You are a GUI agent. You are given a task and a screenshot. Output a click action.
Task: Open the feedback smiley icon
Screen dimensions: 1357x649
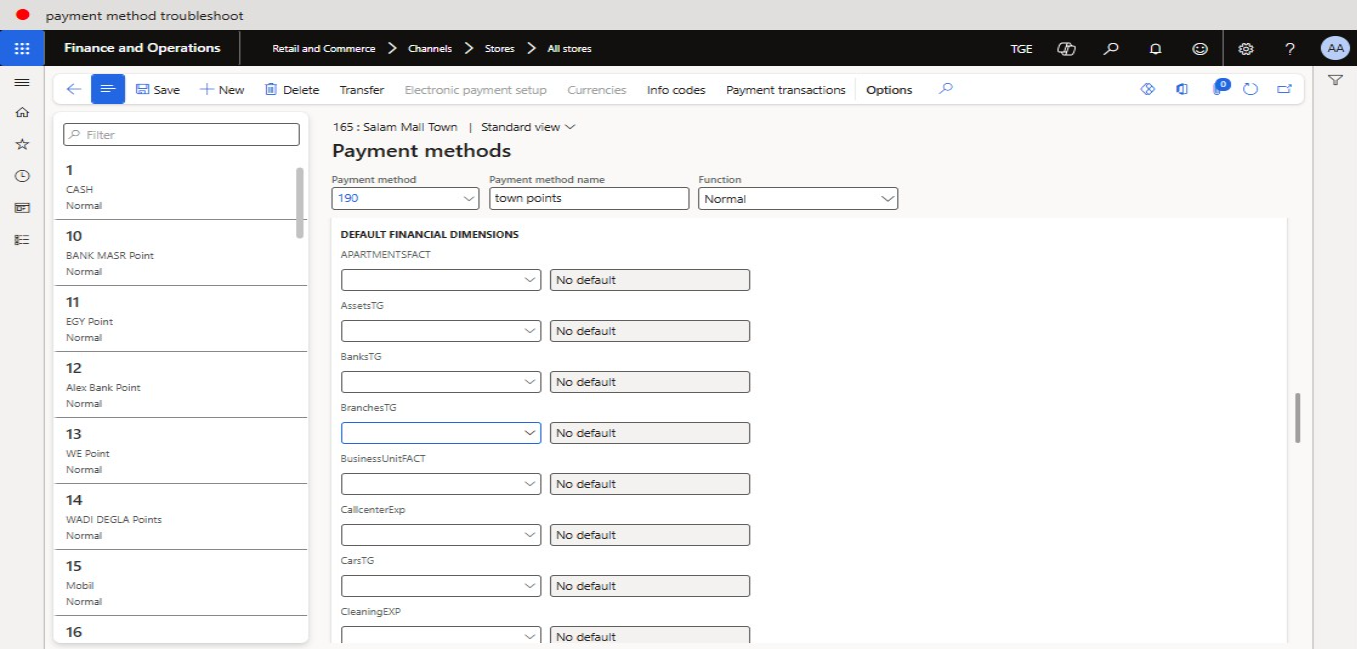[x=1200, y=48]
